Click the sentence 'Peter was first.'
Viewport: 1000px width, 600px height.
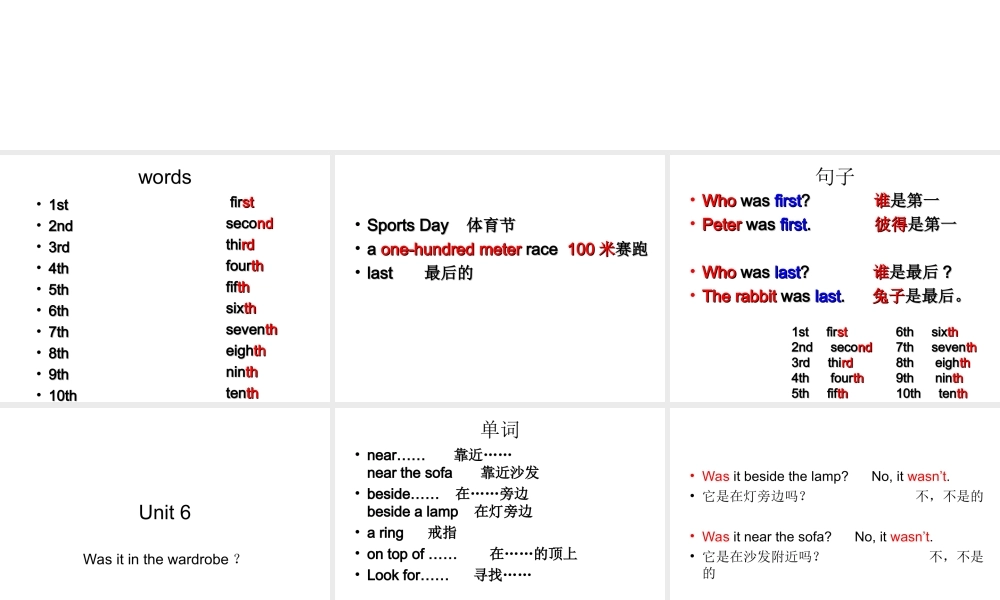click(756, 224)
